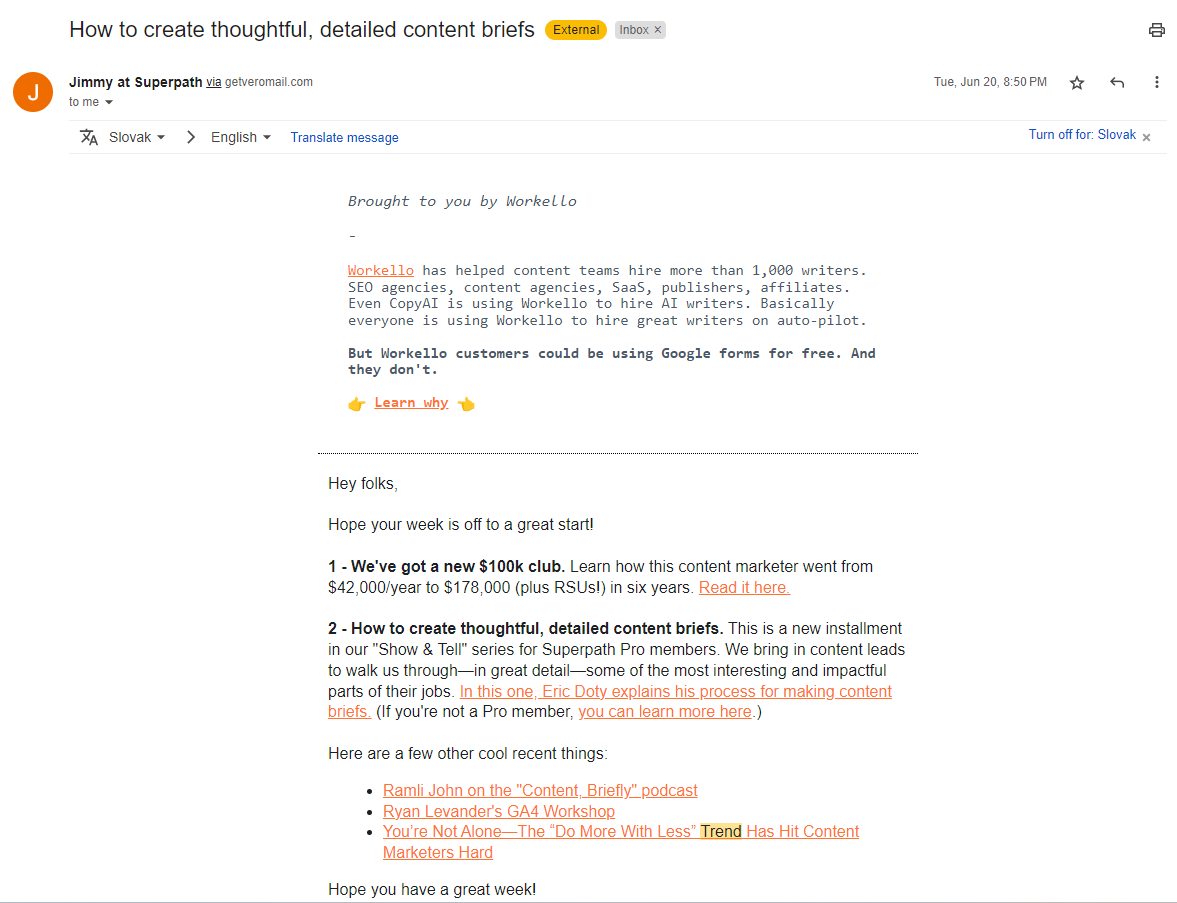The height and width of the screenshot is (903, 1177).
Task: Click the 'Read it here.' link
Action: pyautogui.click(x=744, y=587)
